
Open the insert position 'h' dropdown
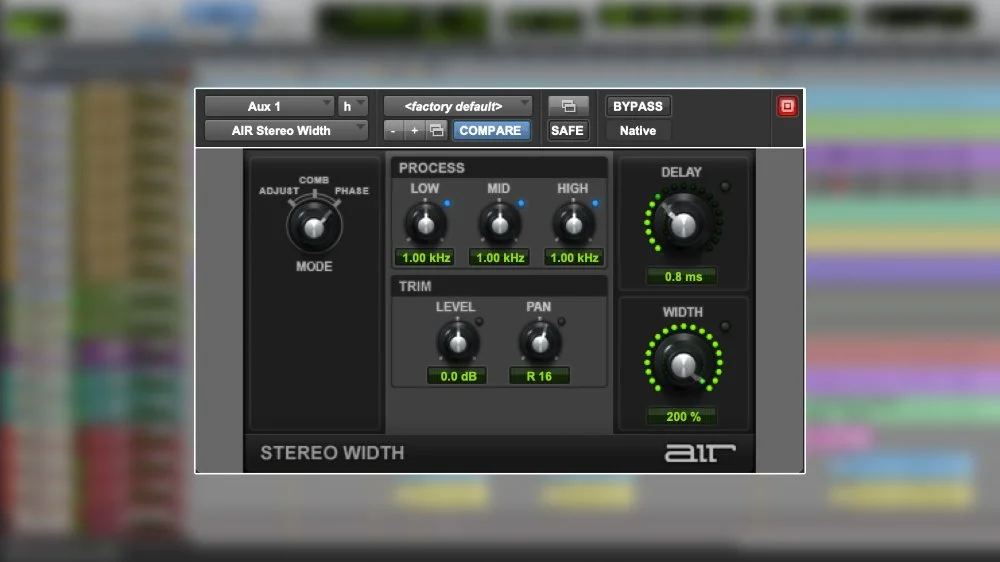[x=353, y=106]
